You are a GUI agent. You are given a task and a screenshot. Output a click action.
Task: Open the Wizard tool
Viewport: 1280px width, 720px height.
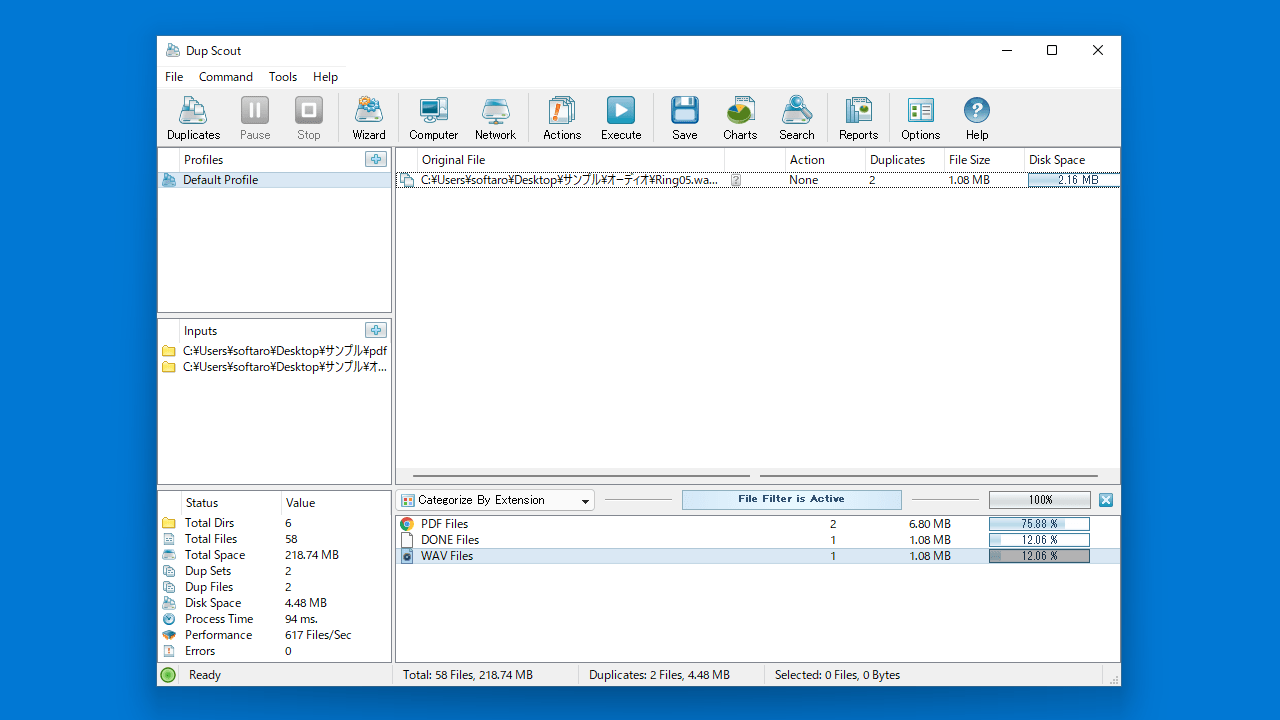(369, 119)
